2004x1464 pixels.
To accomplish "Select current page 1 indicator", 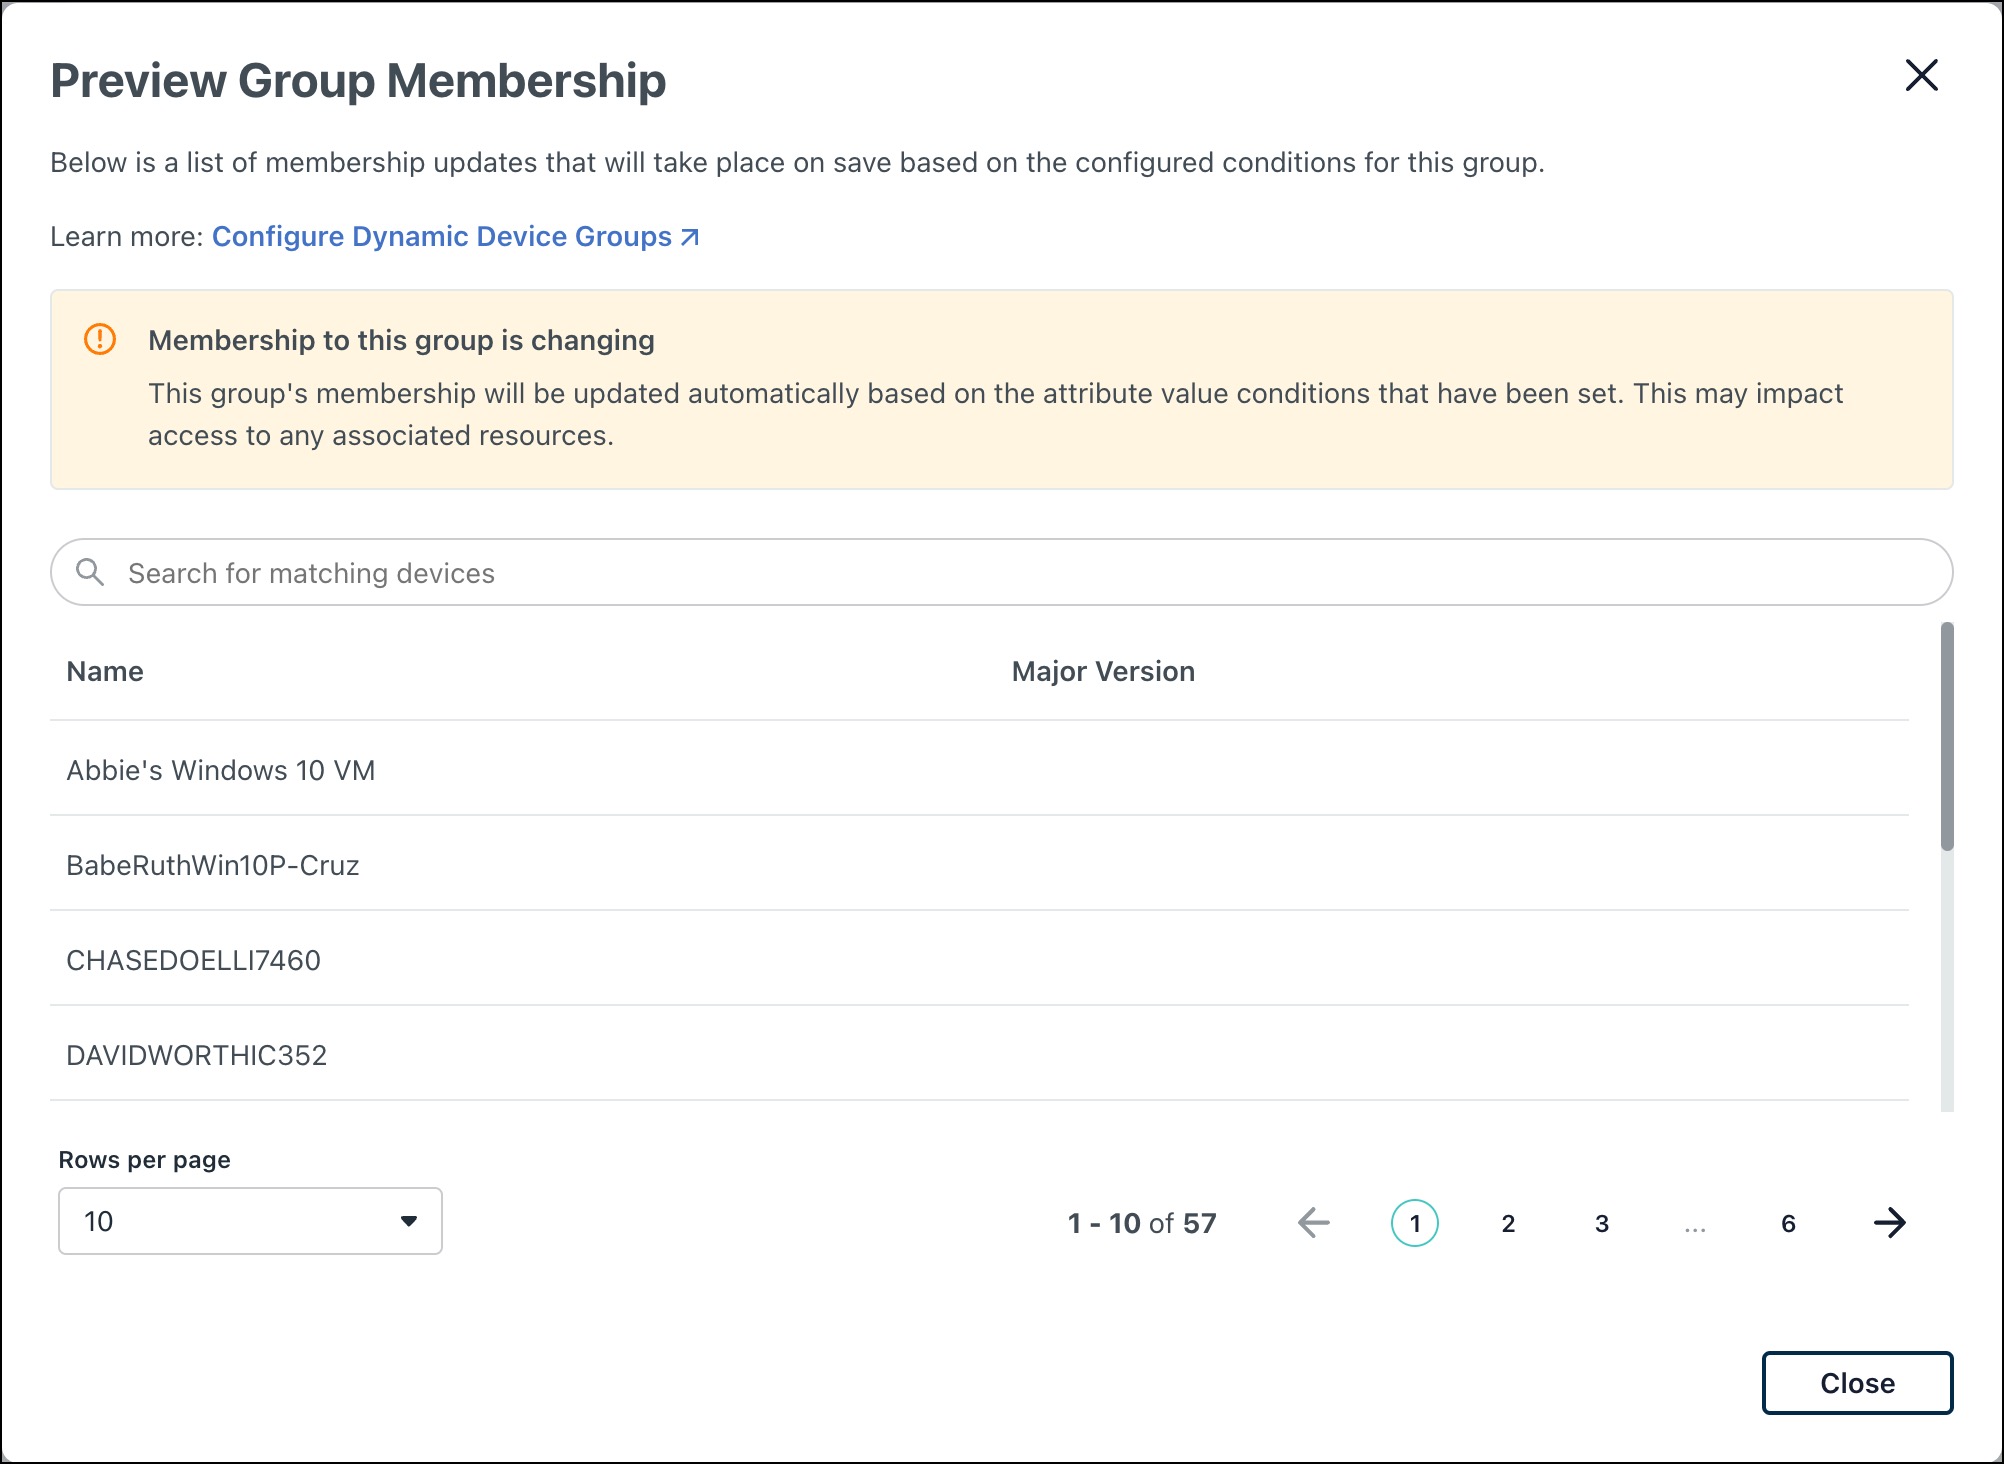I will pos(1414,1223).
